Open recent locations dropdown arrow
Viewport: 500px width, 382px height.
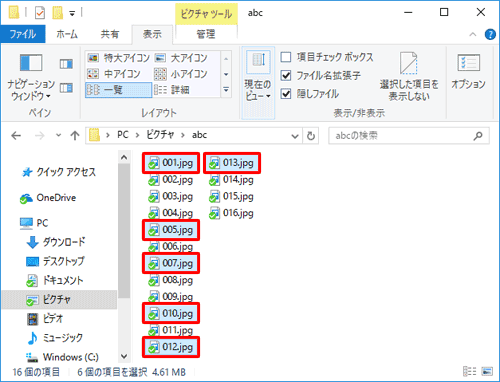(59, 135)
